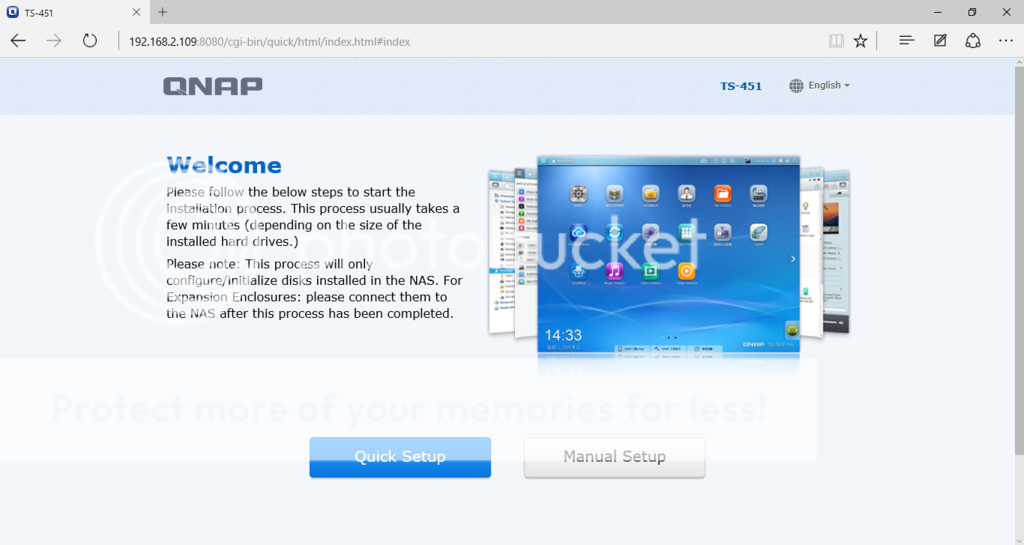Choose Manual Setup
Screen dimensions: 1024x545
(614, 457)
